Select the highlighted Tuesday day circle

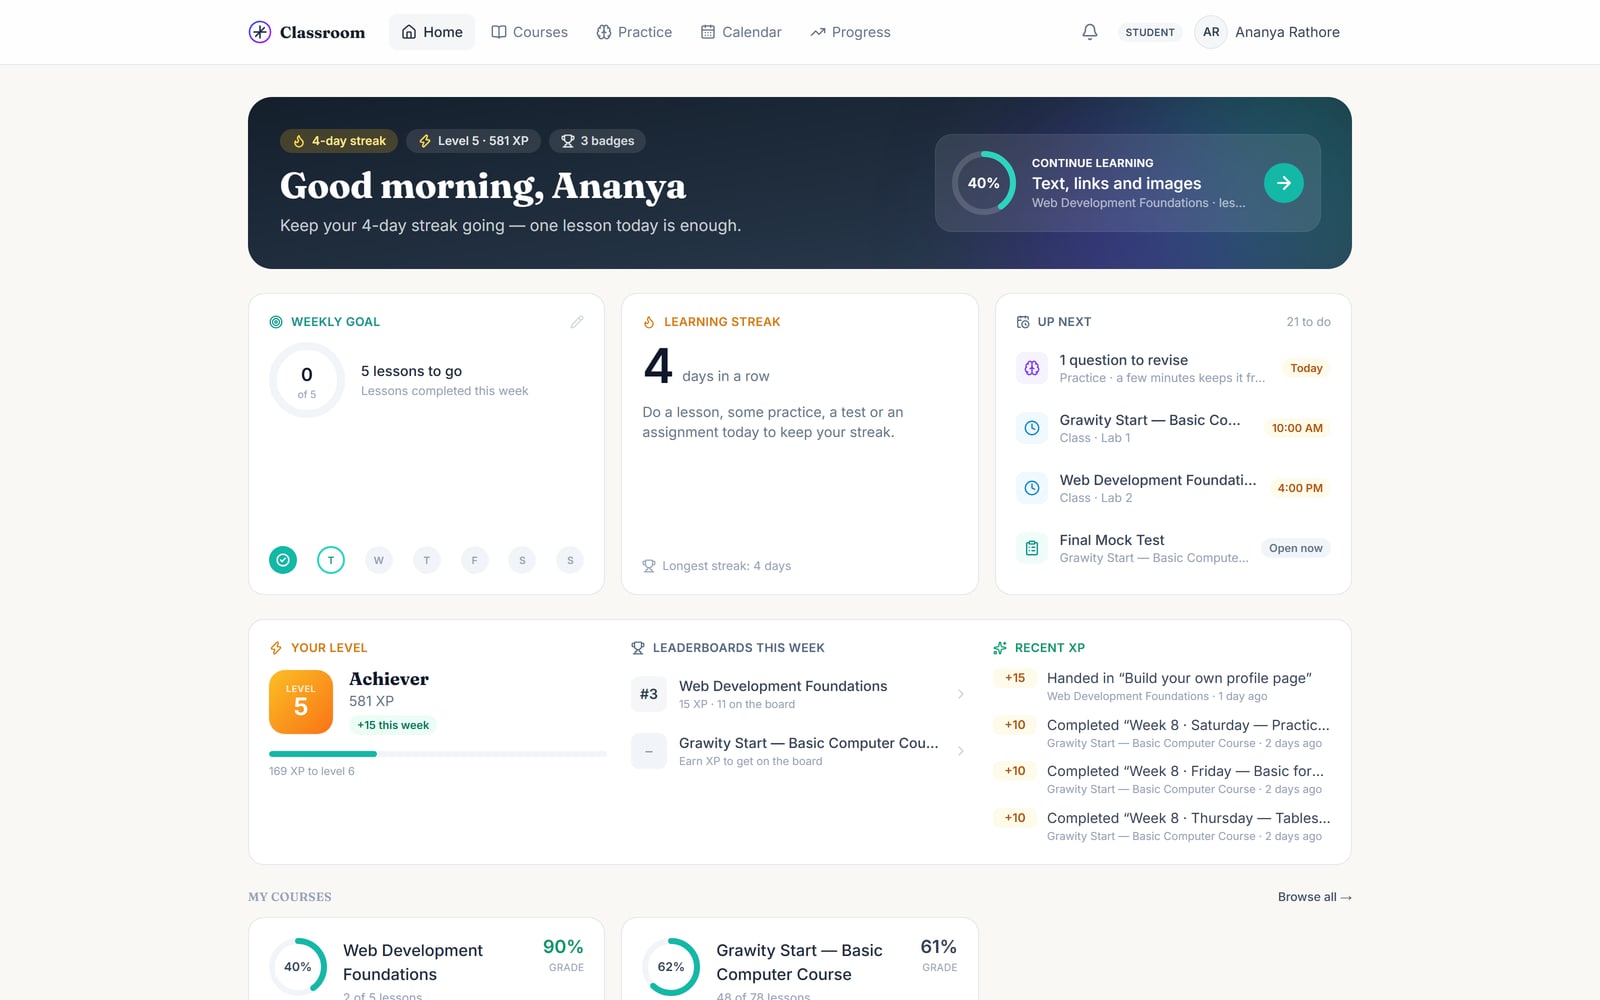tap(331, 560)
